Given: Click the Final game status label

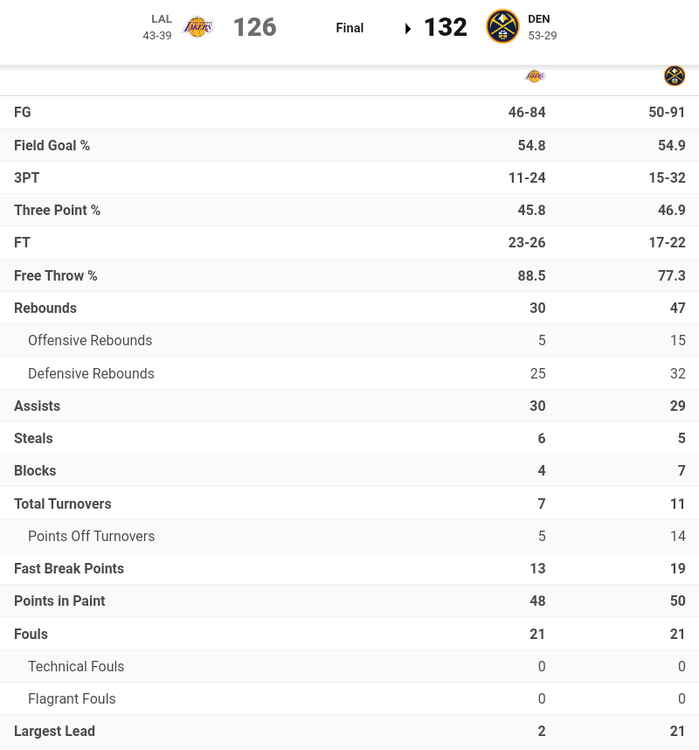Looking at the screenshot, I should point(349,28).
